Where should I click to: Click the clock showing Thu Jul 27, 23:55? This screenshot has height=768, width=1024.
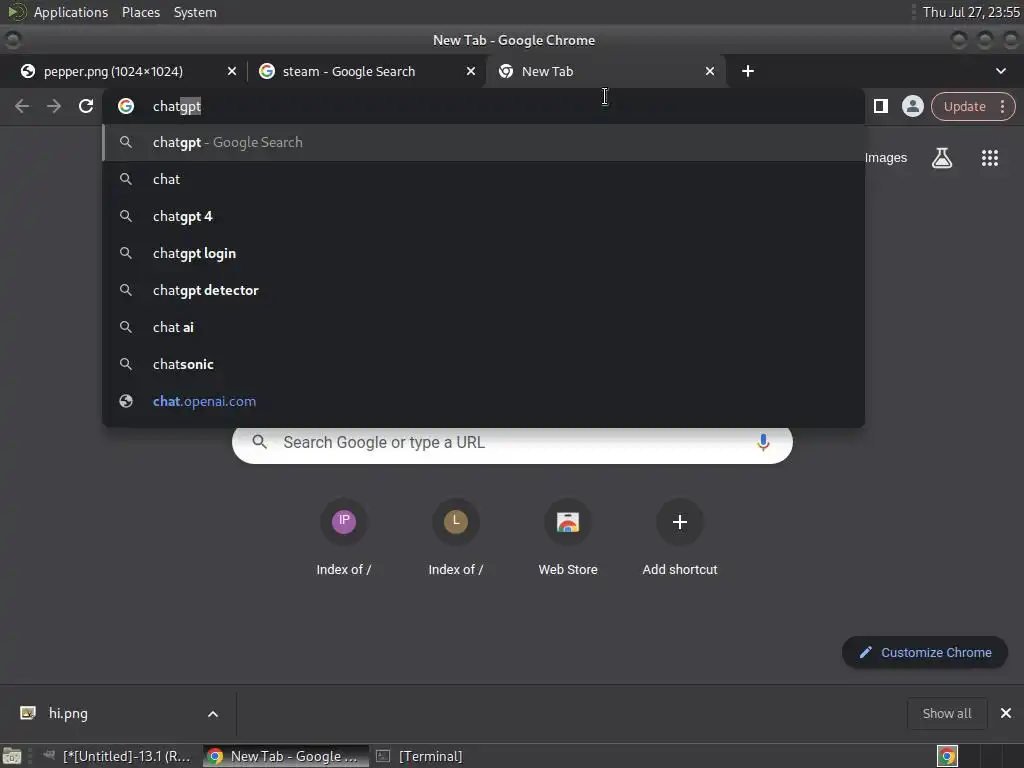point(971,12)
